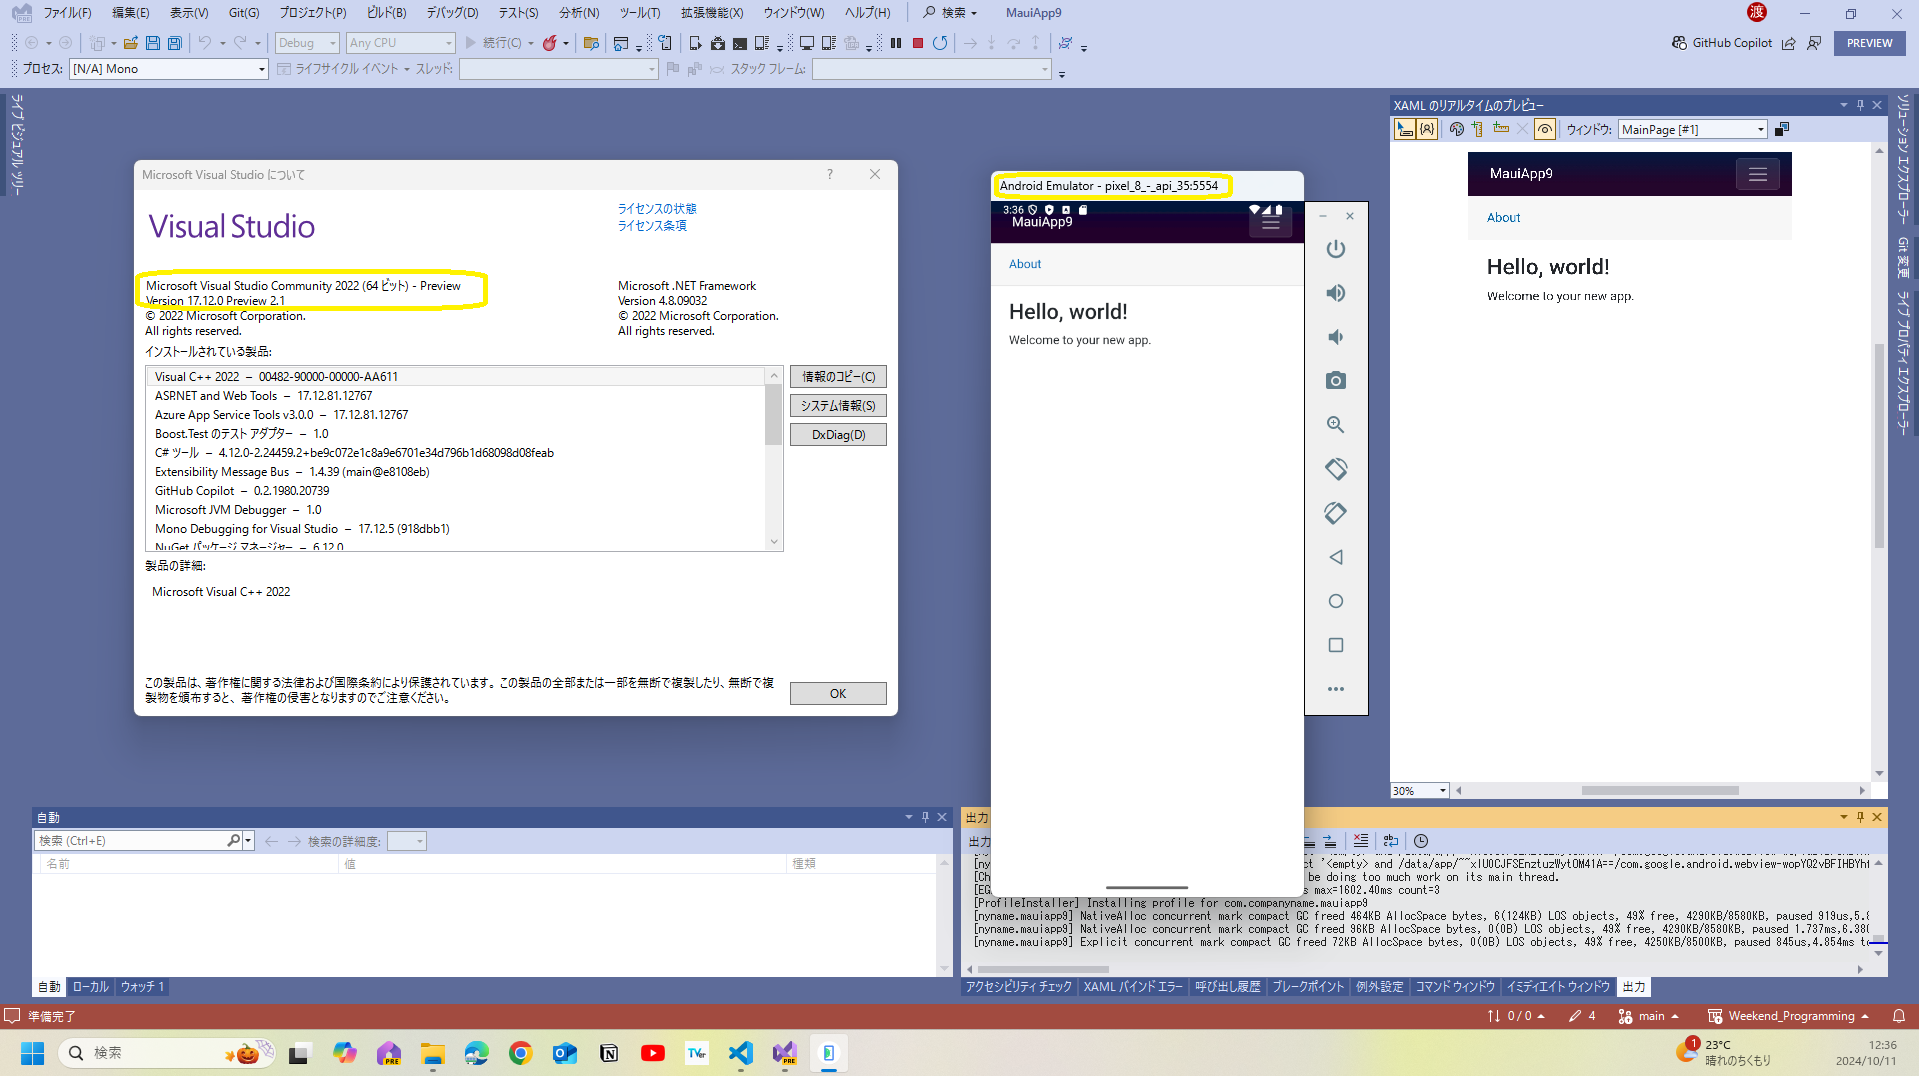Open the Debug configuration dropdown

[307, 43]
